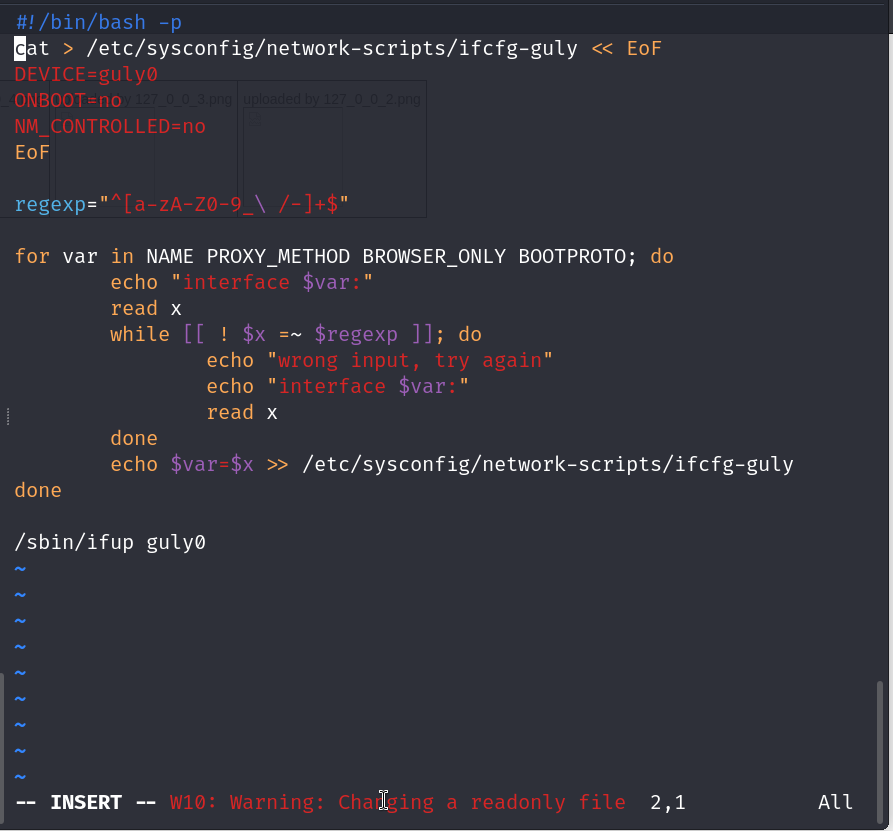Click the DEVICE=guly0 line
The width and height of the screenshot is (893, 831).
86,74
